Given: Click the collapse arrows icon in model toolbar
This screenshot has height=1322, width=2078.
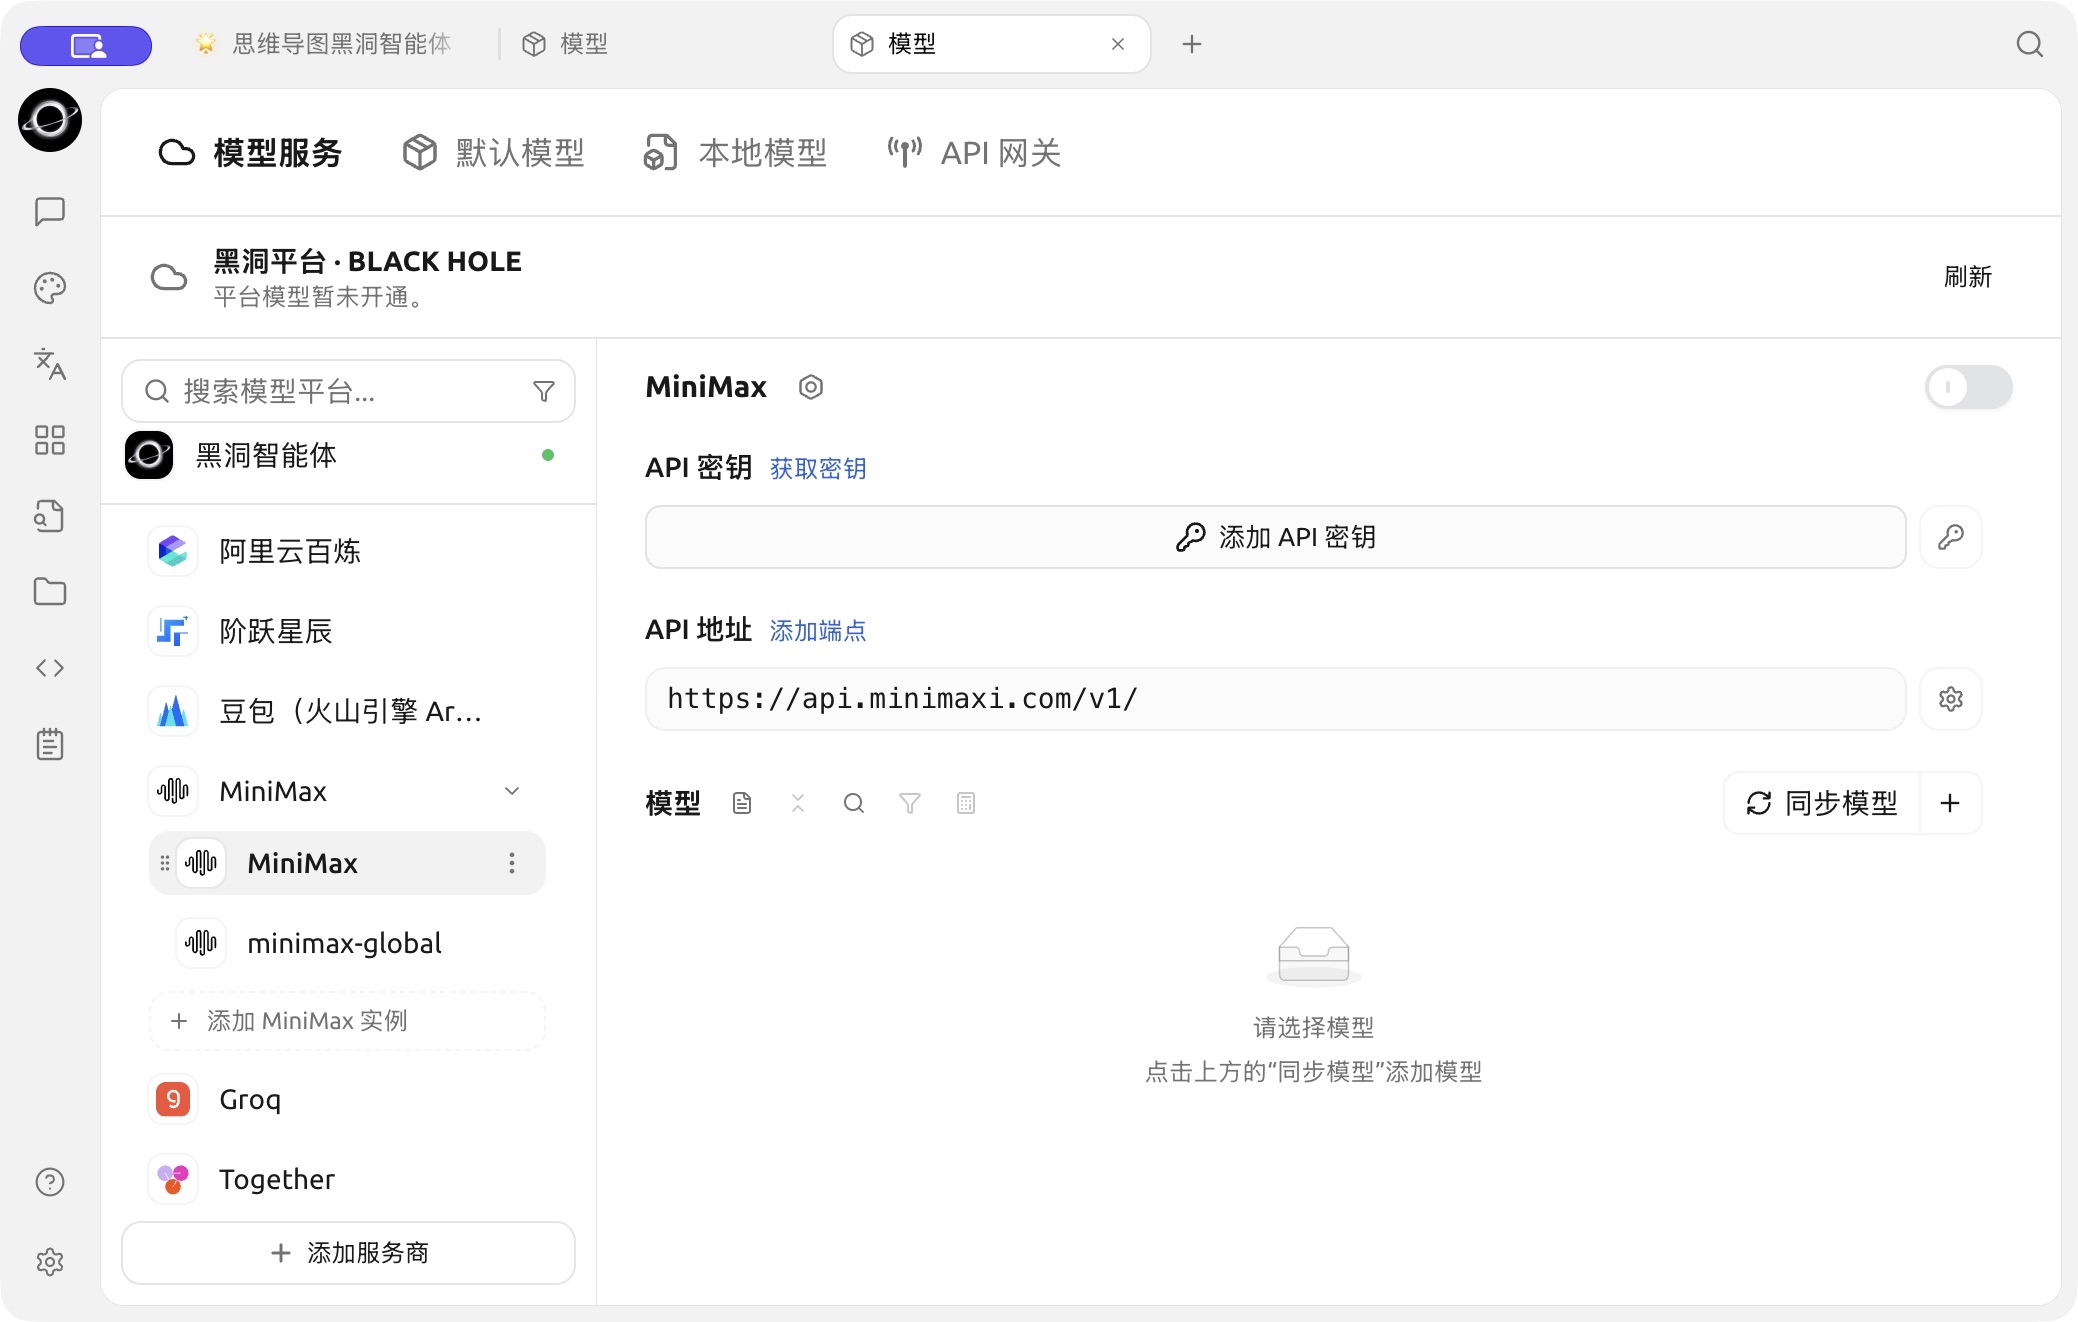Looking at the screenshot, I should tap(798, 803).
